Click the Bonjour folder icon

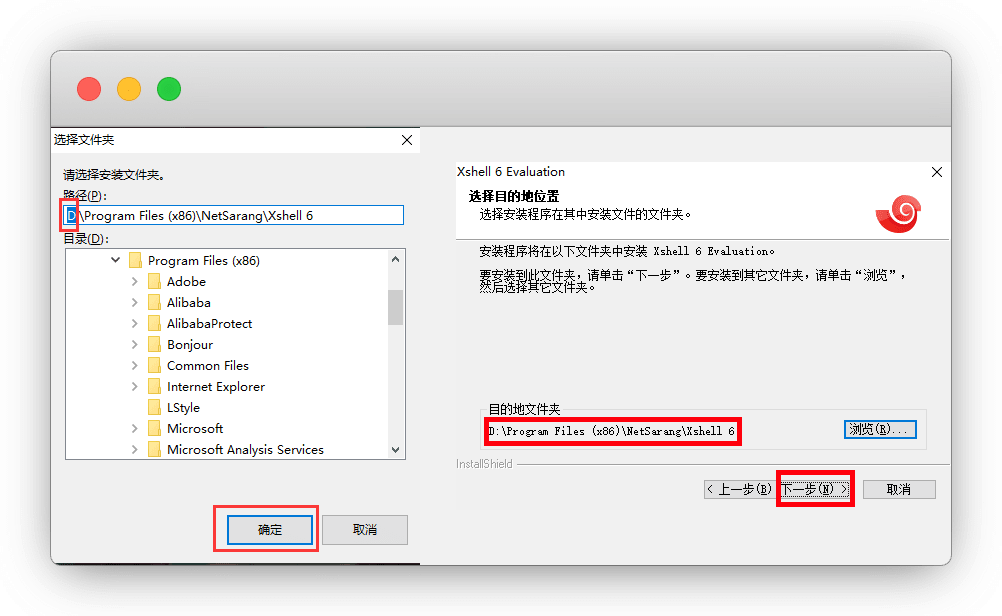pos(154,345)
